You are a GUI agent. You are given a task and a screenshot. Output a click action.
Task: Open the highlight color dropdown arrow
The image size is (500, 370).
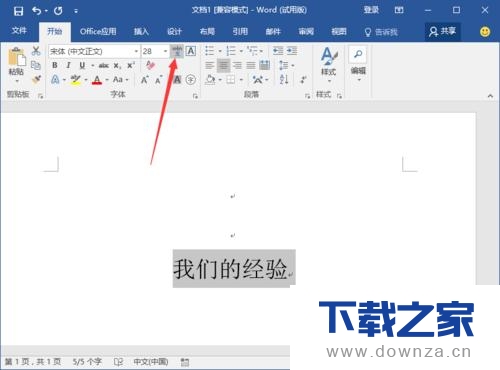click(86, 80)
